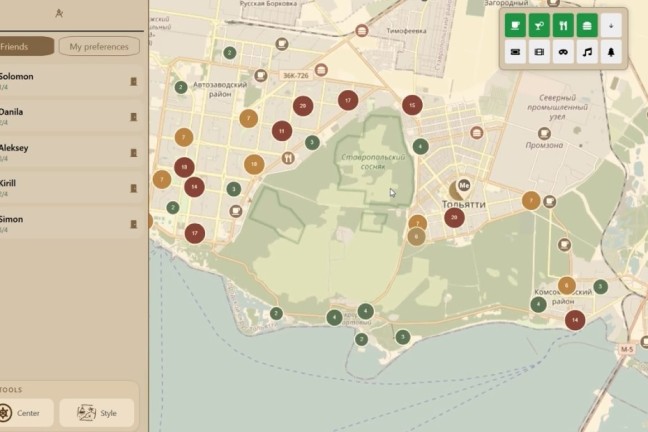Enable the ticket category filter
This screenshot has width=648, height=432.
[x=515, y=52]
